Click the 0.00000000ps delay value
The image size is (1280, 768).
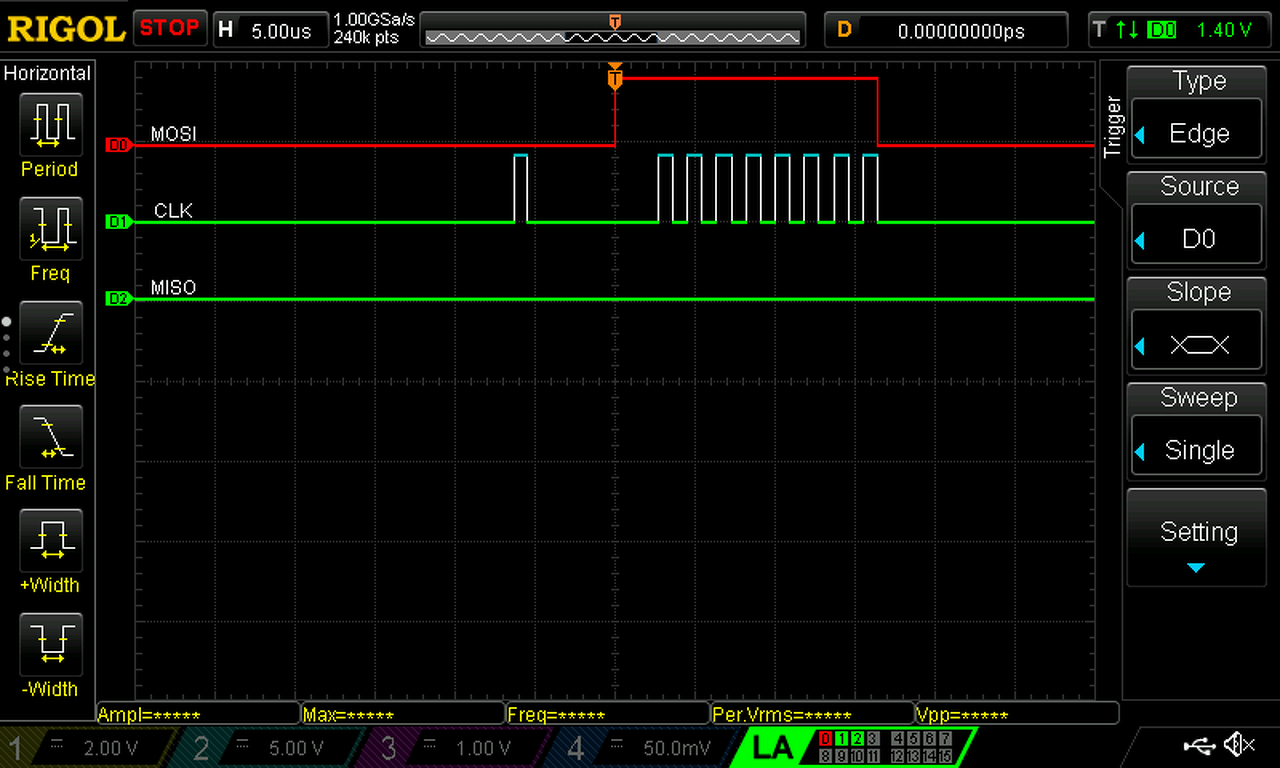pyautogui.click(x=961, y=31)
